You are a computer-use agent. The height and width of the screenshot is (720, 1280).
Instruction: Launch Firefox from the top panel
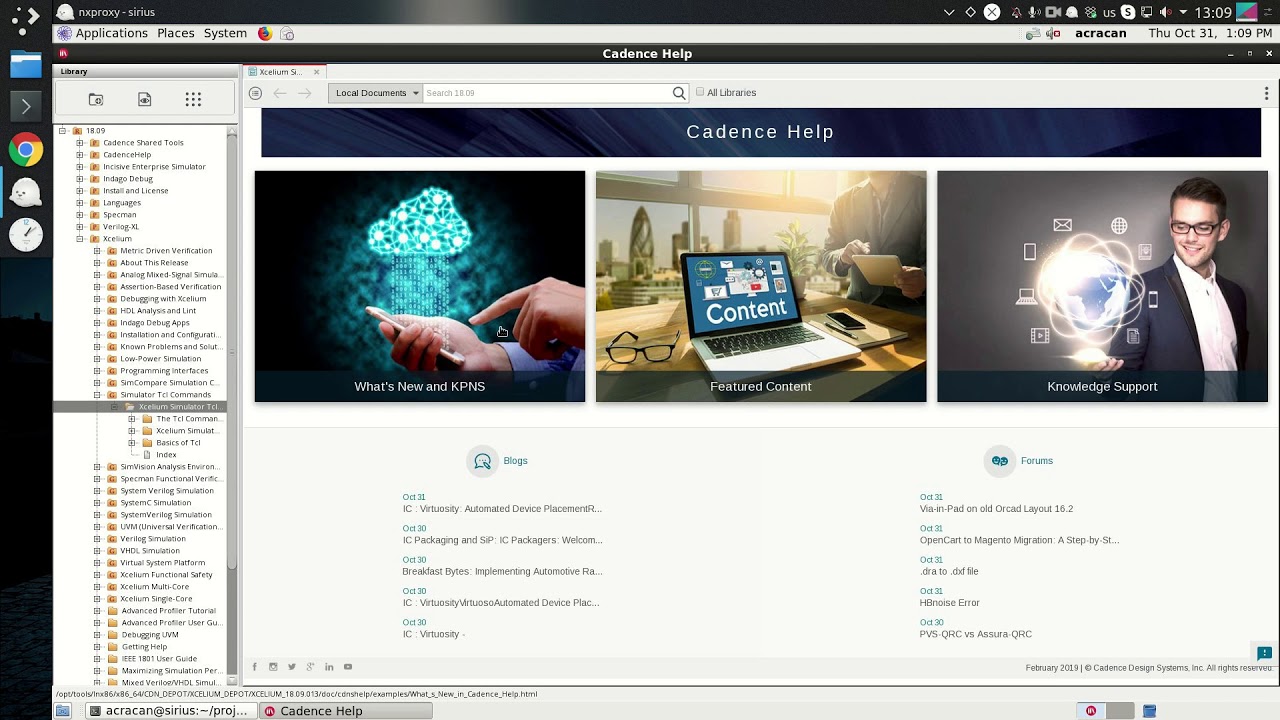tap(264, 33)
